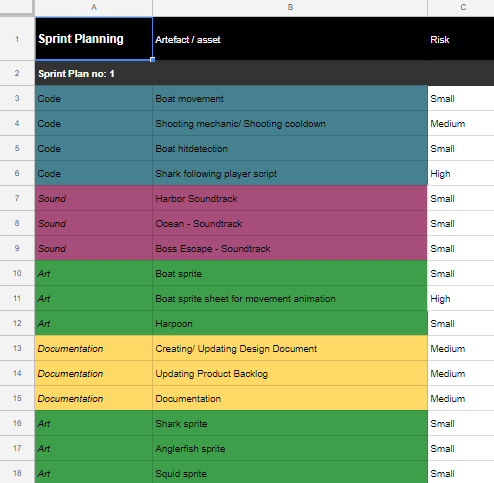
Task: Click 'Documentation' cell in row 14, column A
Action: click(x=94, y=373)
